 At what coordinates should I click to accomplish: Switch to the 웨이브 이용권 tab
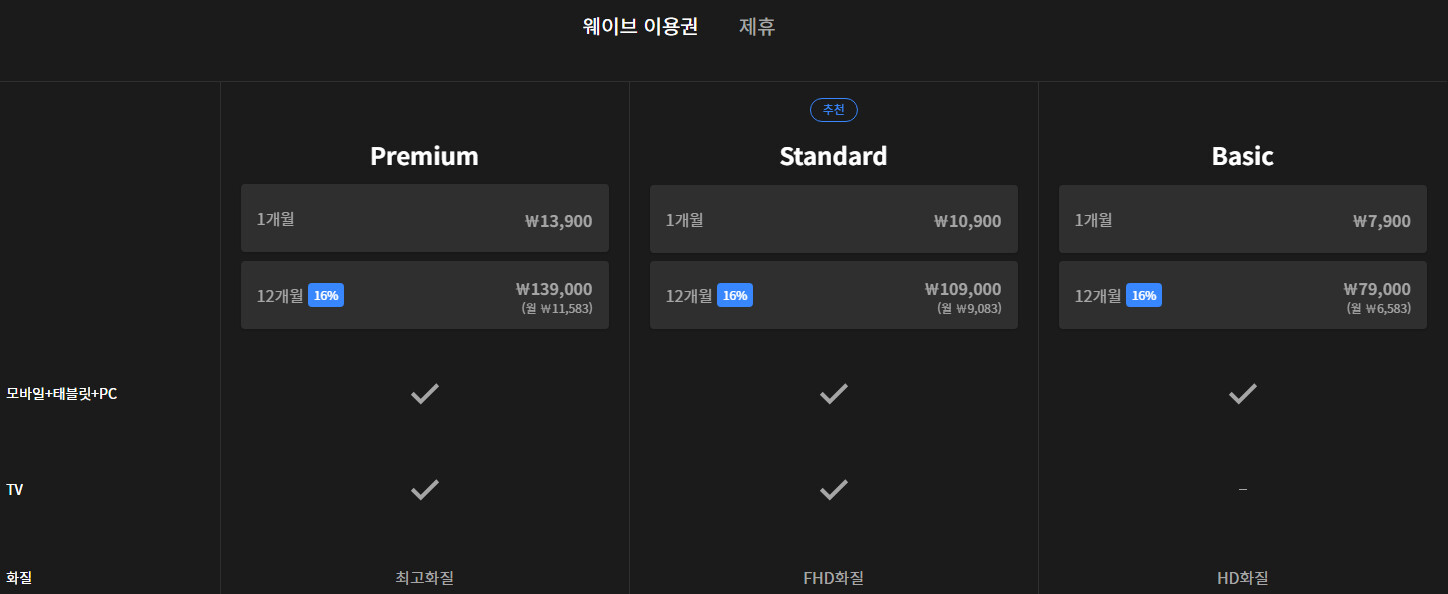640,27
